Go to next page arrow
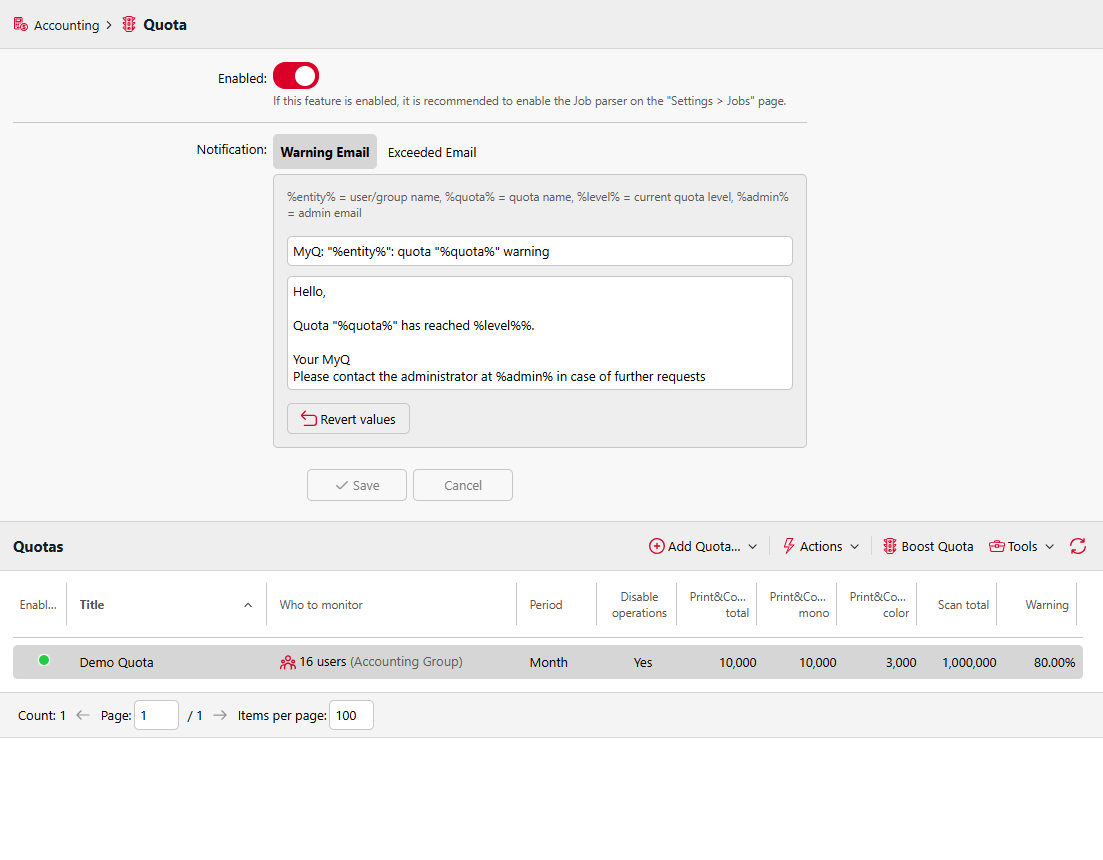1103x860 pixels. pyautogui.click(x=220, y=715)
